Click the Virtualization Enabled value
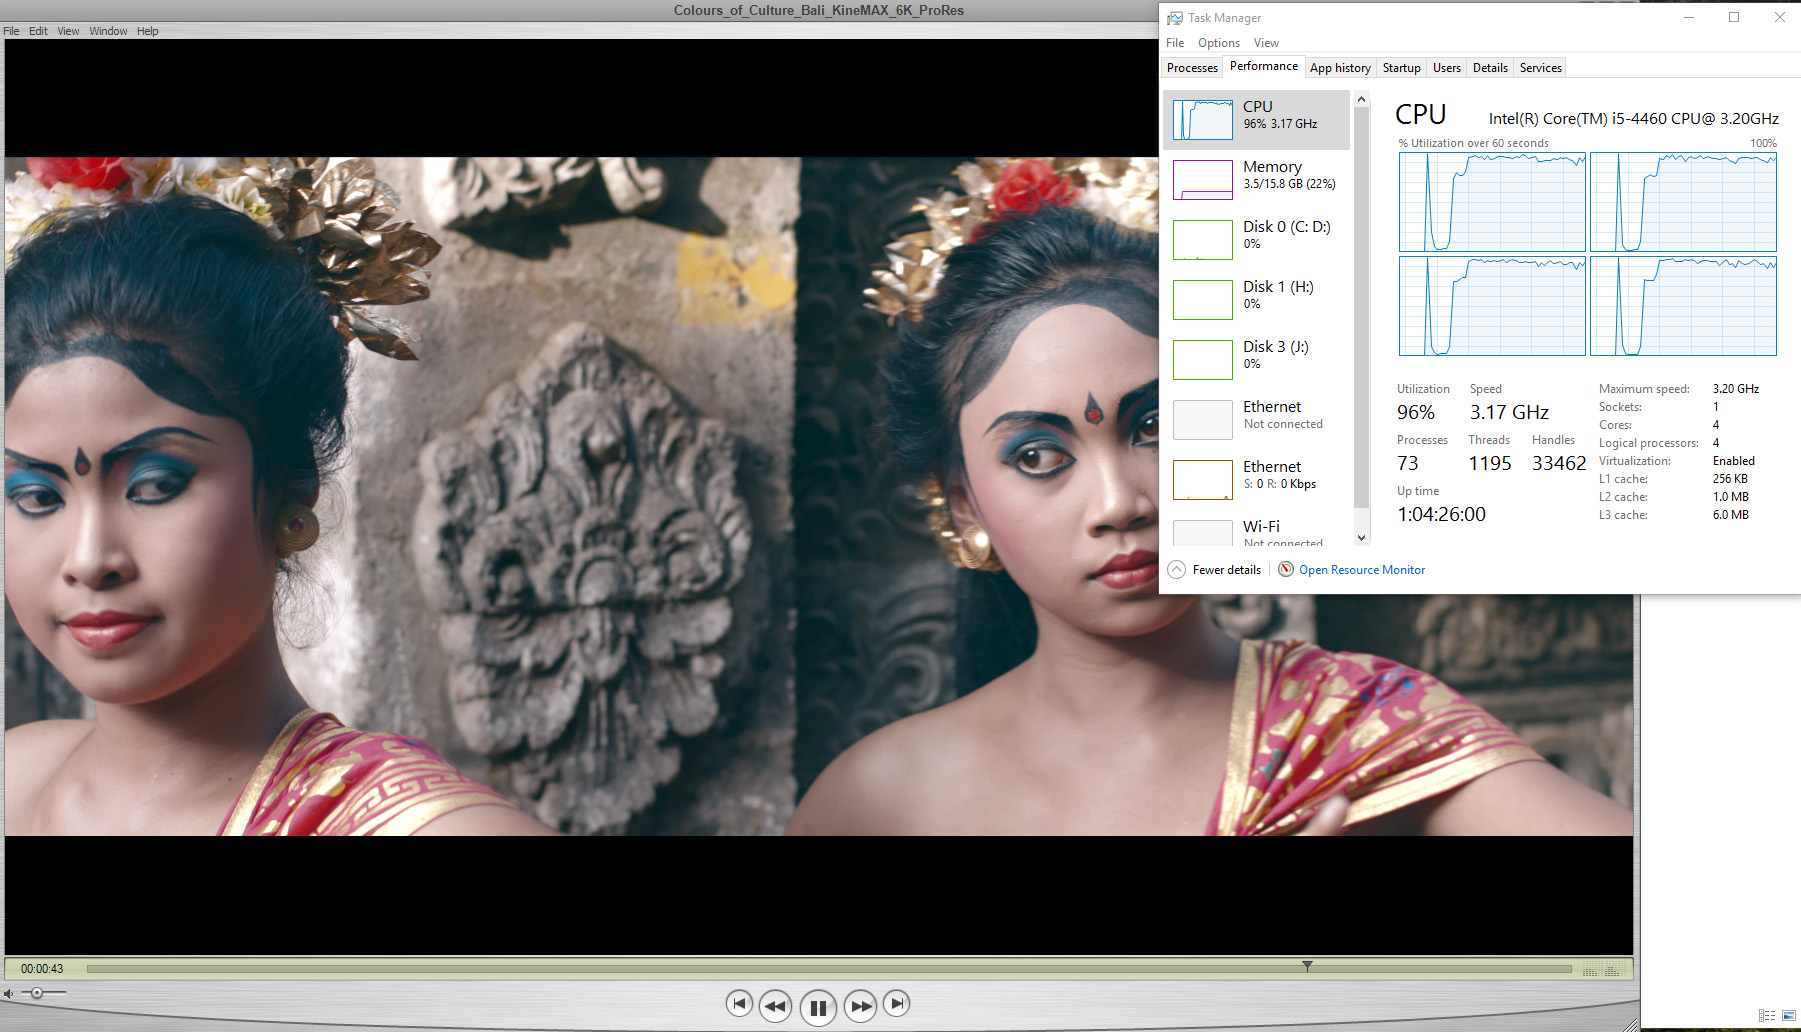This screenshot has height=1032, width=1801. 1733,461
